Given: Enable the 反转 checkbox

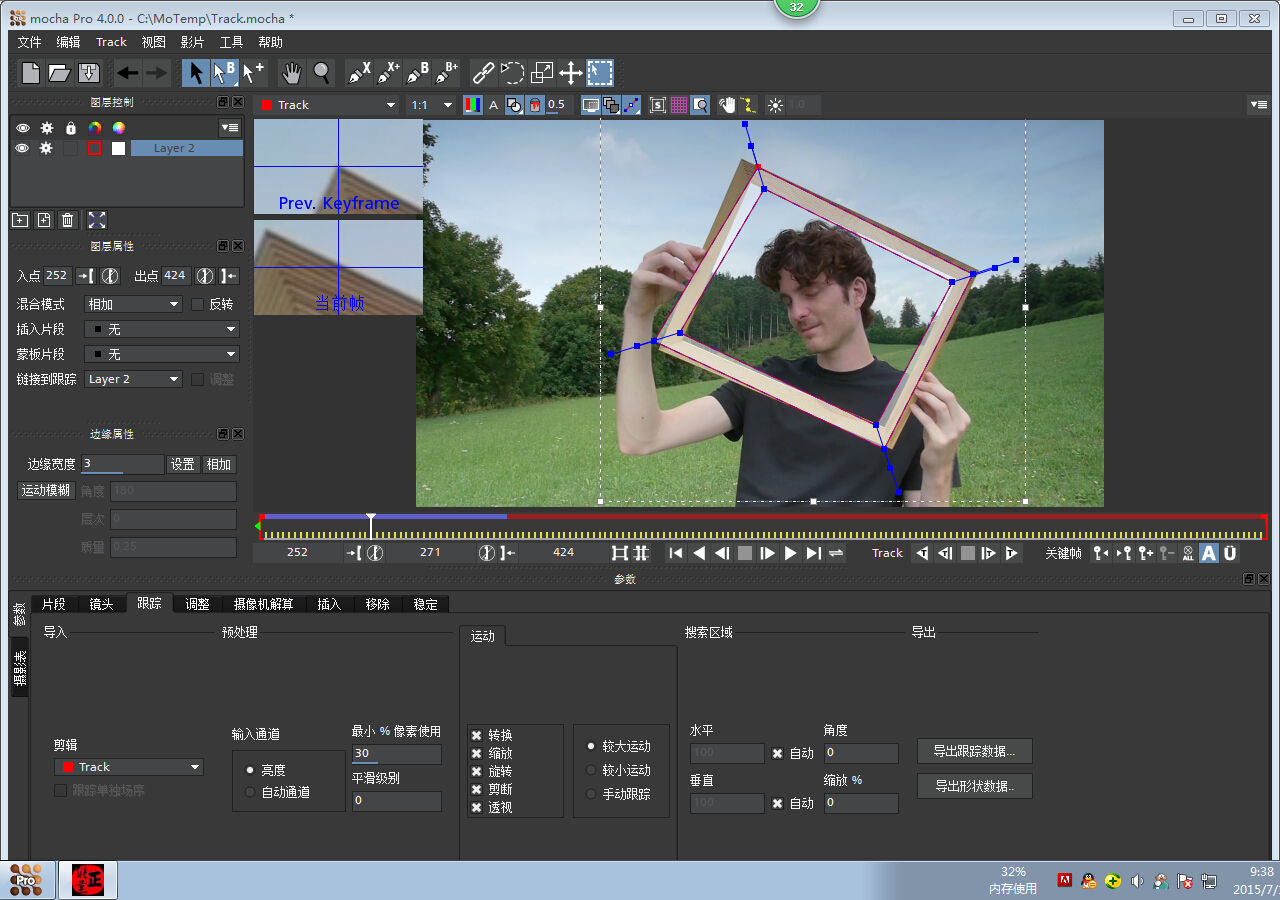Looking at the screenshot, I should 197,304.
